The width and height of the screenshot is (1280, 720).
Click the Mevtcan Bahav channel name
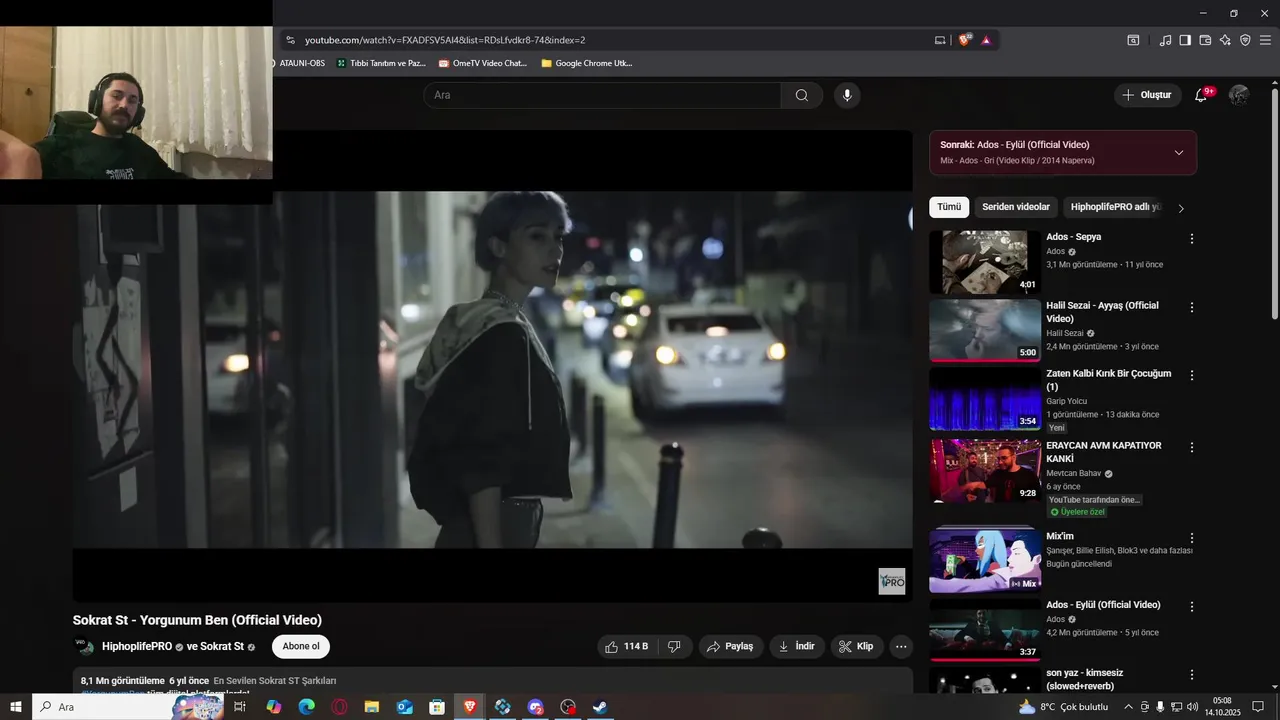click(1073, 473)
